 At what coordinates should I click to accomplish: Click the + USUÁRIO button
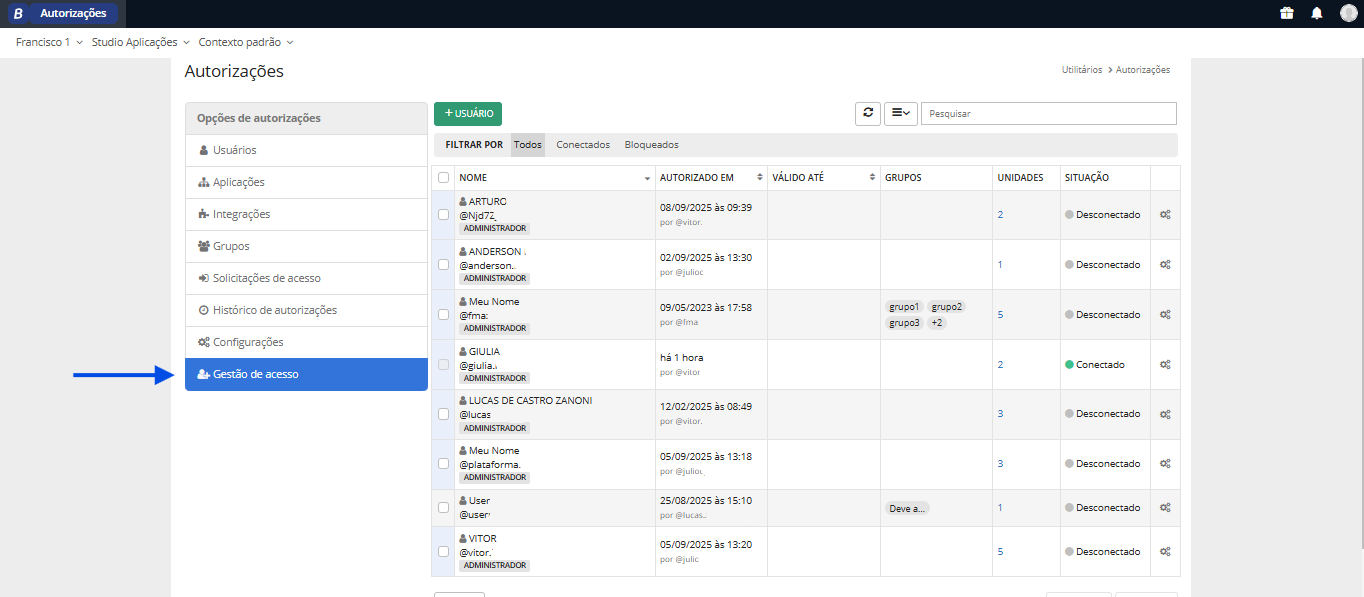point(468,114)
